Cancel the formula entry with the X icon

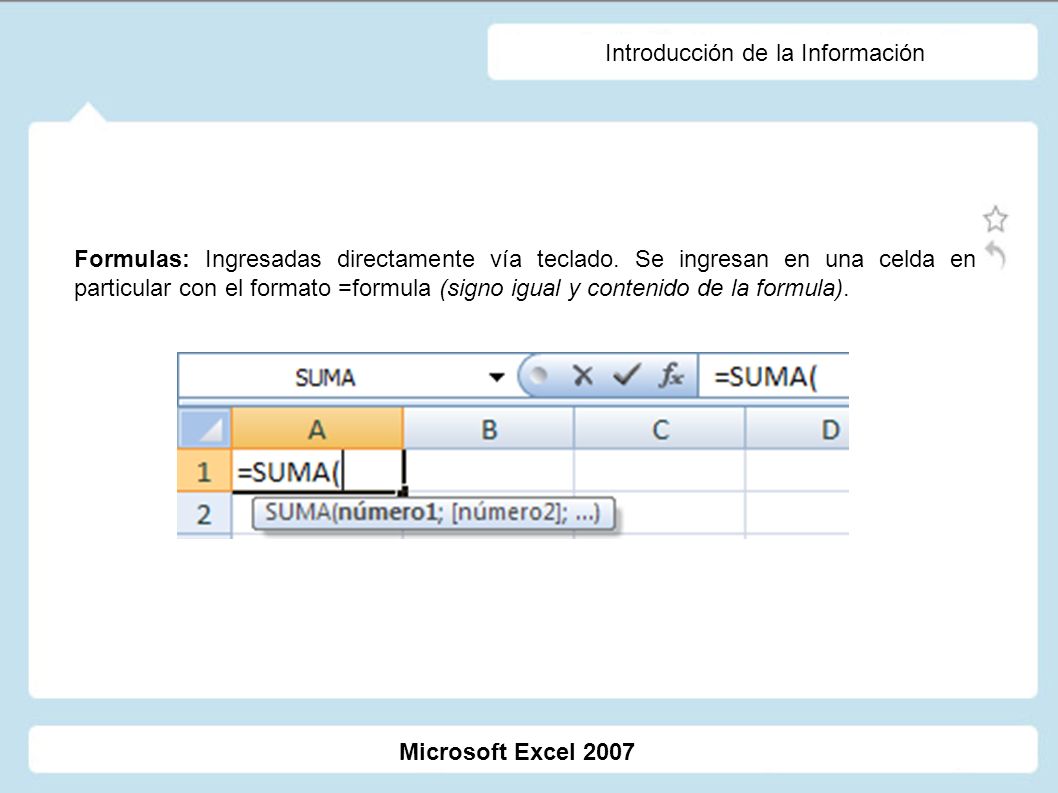coord(582,375)
